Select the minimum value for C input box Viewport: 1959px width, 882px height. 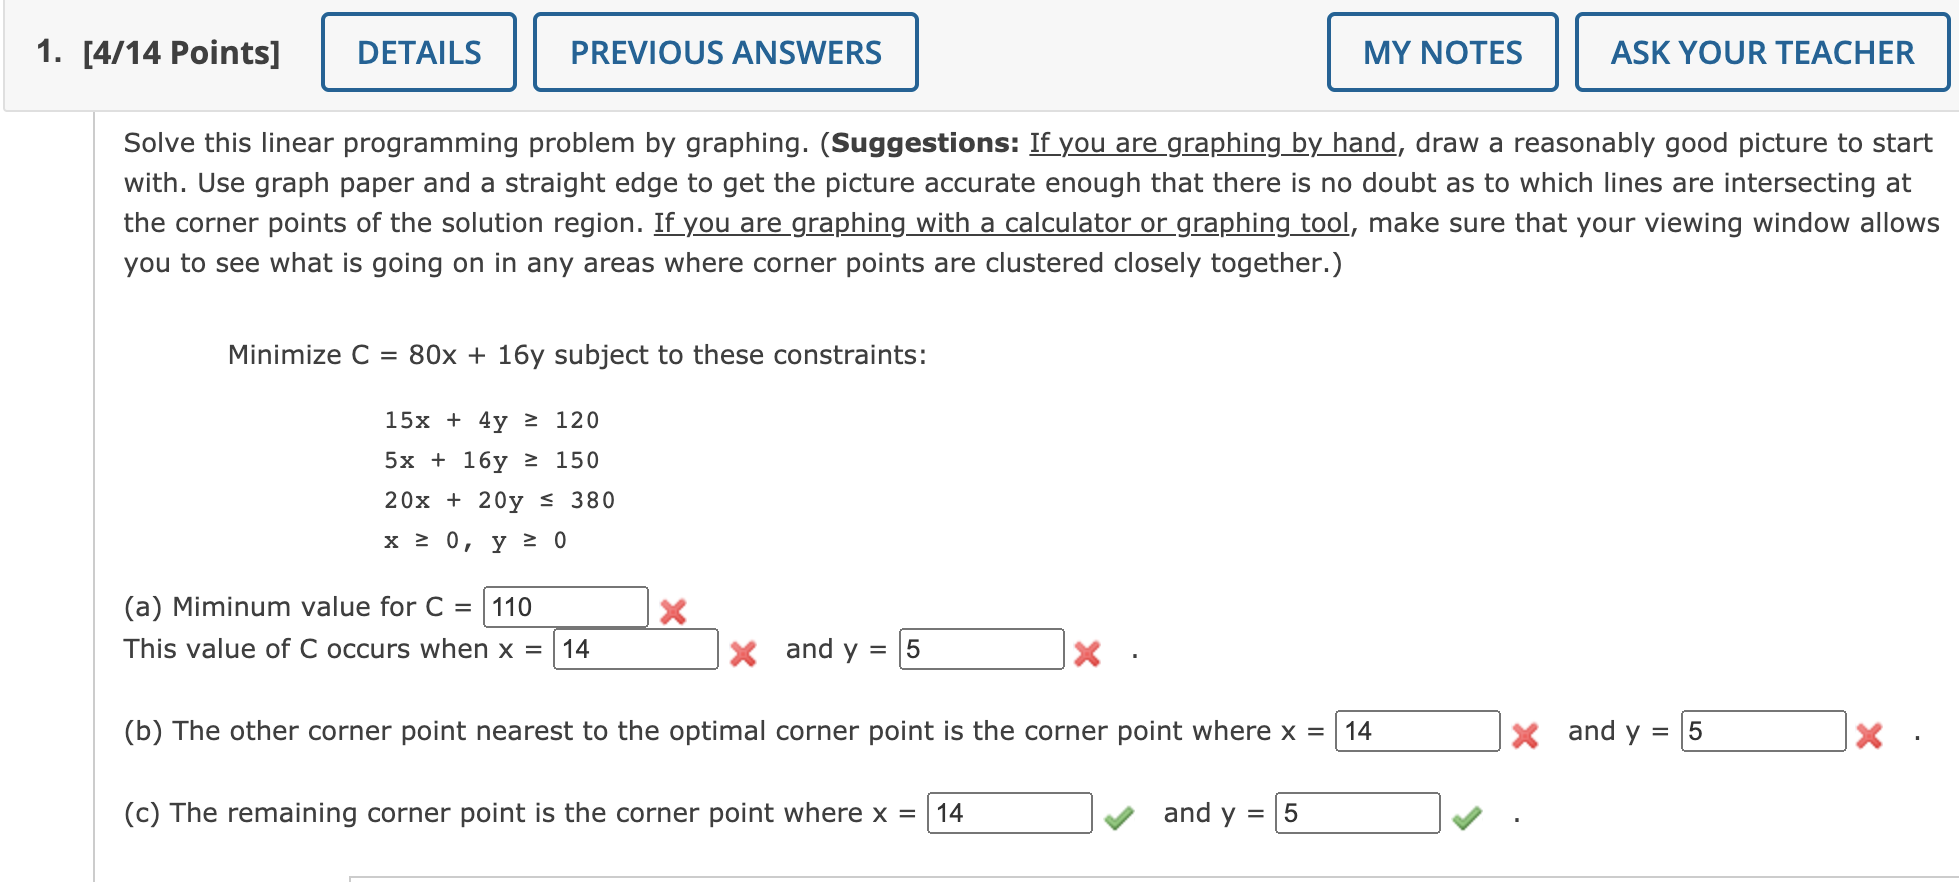coord(566,606)
